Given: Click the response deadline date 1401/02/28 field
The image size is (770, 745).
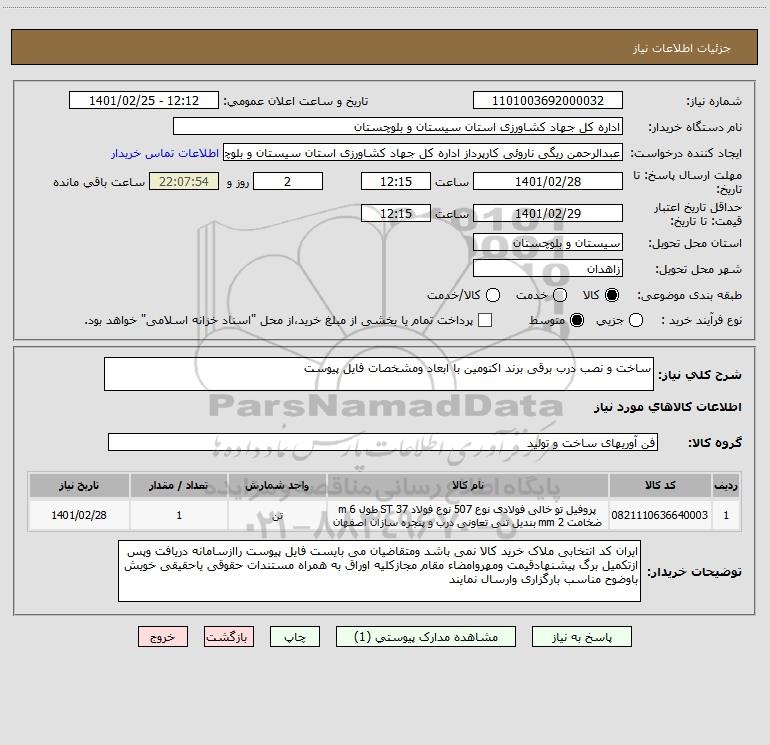Looking at the screenshot, I should coord(548,181).
